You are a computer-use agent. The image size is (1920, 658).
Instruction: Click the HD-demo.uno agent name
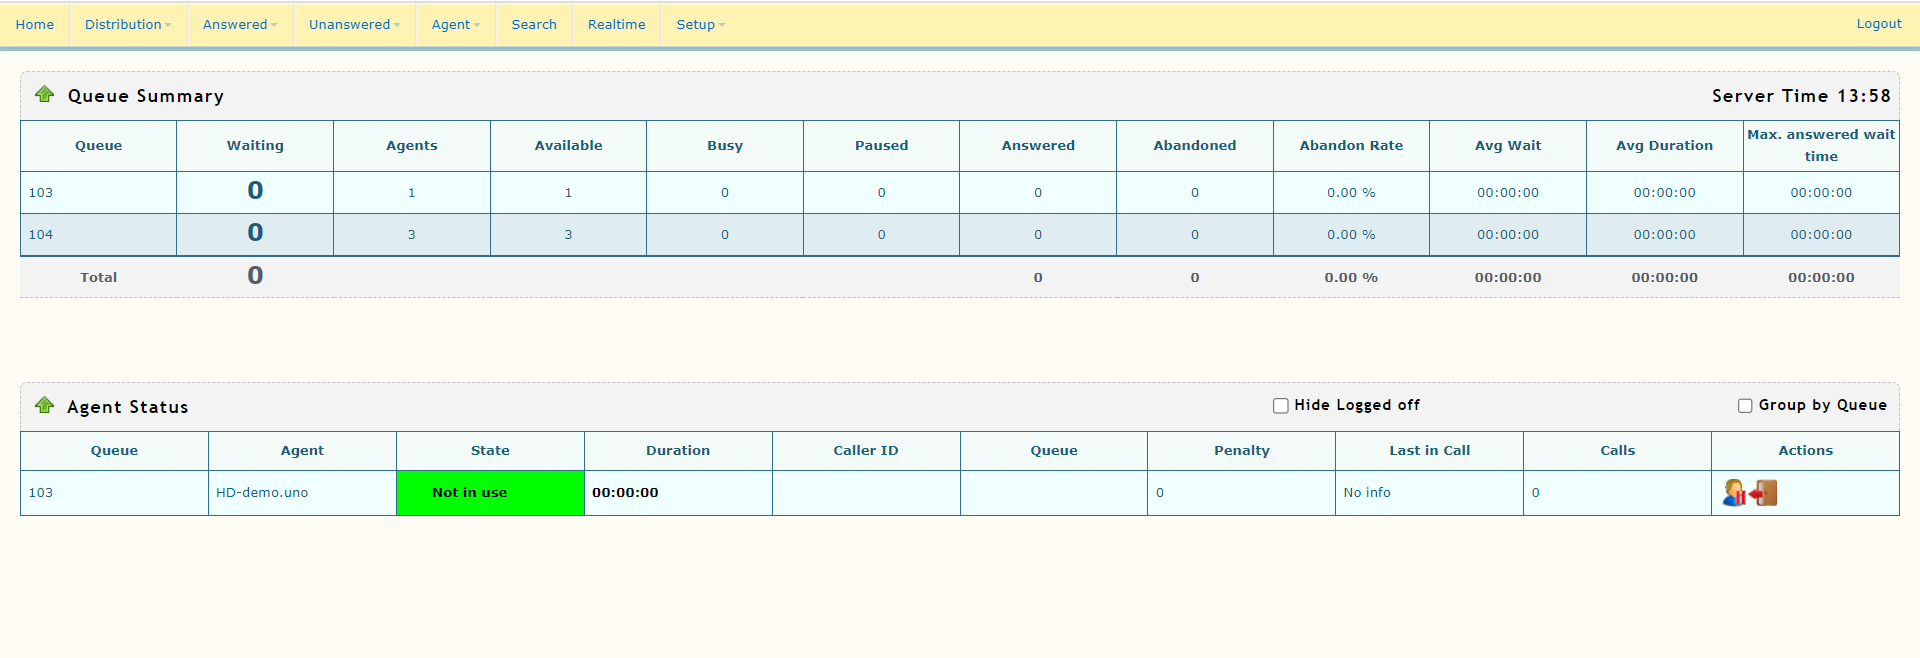[262, 493]
